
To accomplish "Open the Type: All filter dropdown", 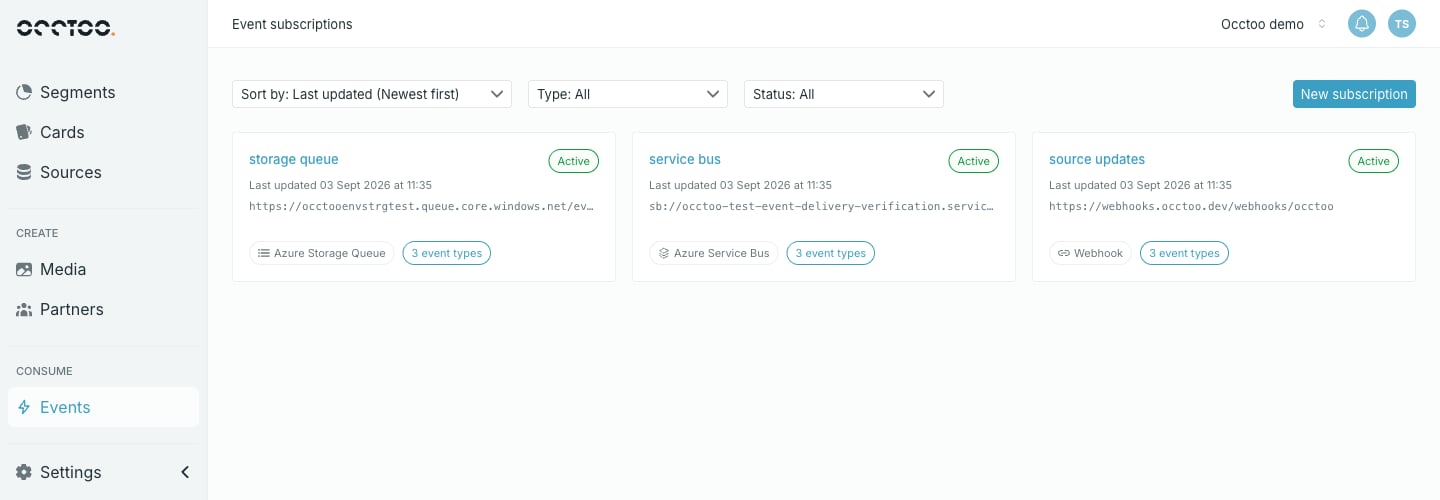I will click(628, 94).
